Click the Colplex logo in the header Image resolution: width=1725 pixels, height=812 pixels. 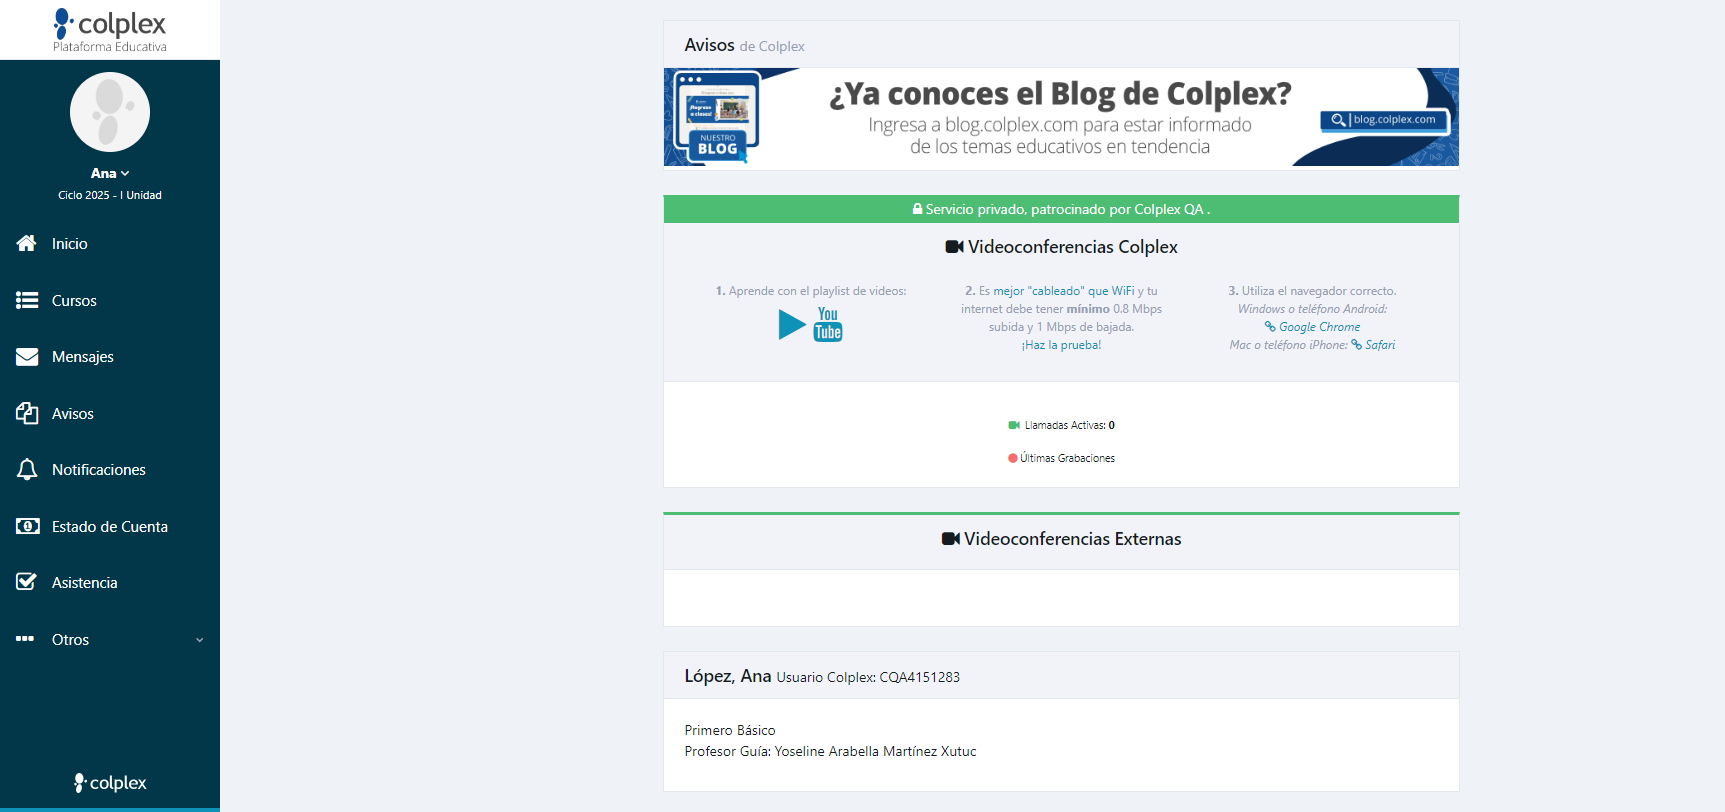[110, 30]
